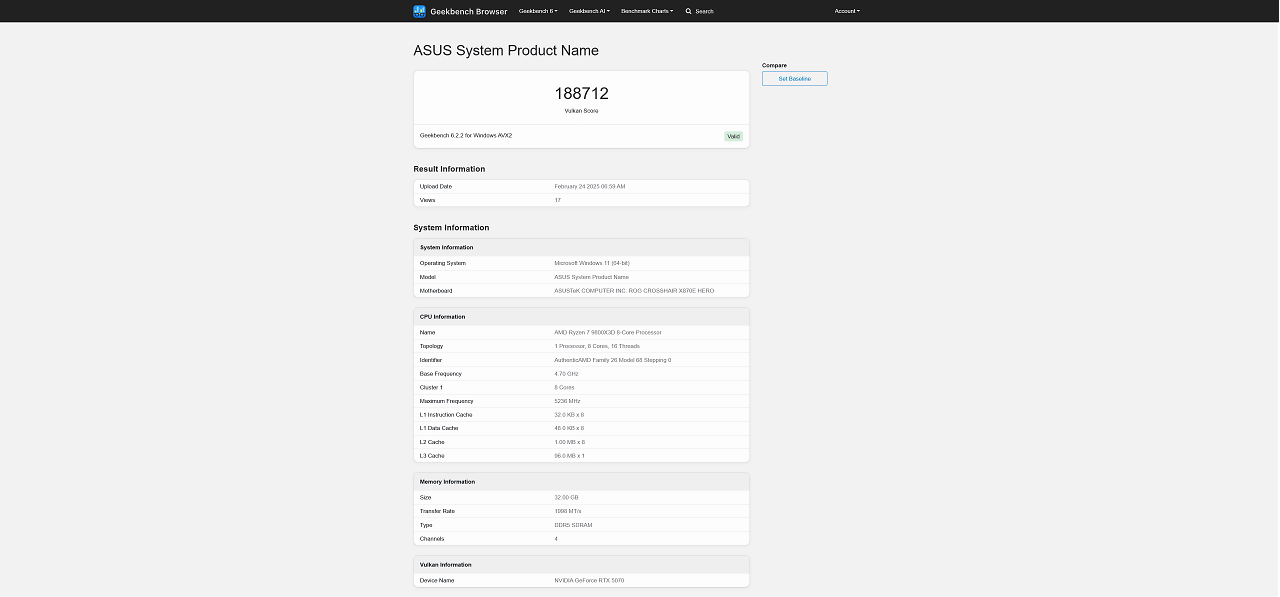The width and height of the screenshot is (1280, 597).
Task: Click the AuthenticAMD Family 26 identifier value
Action: click(x=613, y=360)
